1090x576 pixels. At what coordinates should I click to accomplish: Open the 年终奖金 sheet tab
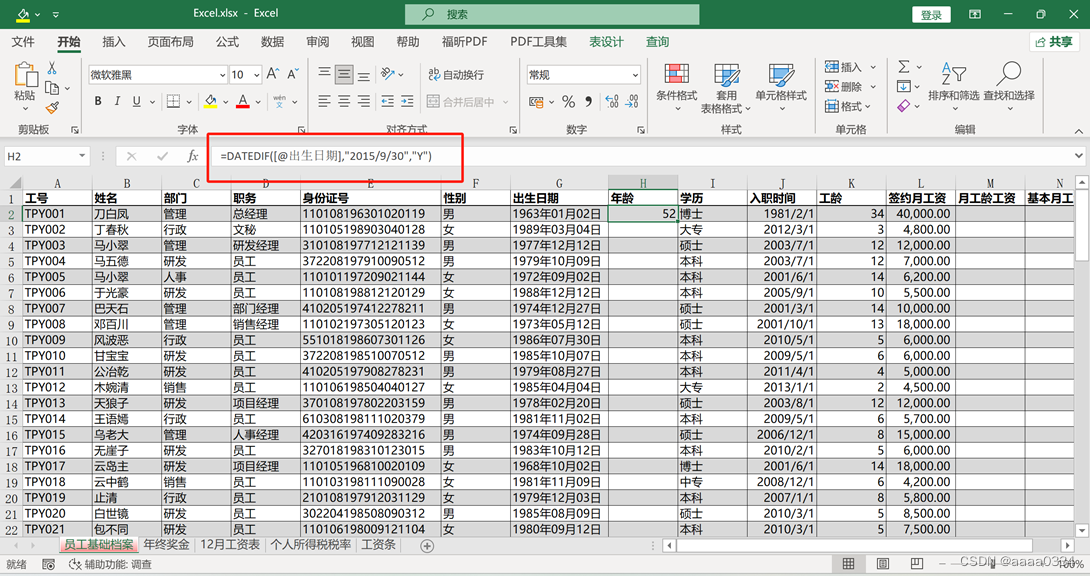[x=166, y=545]
